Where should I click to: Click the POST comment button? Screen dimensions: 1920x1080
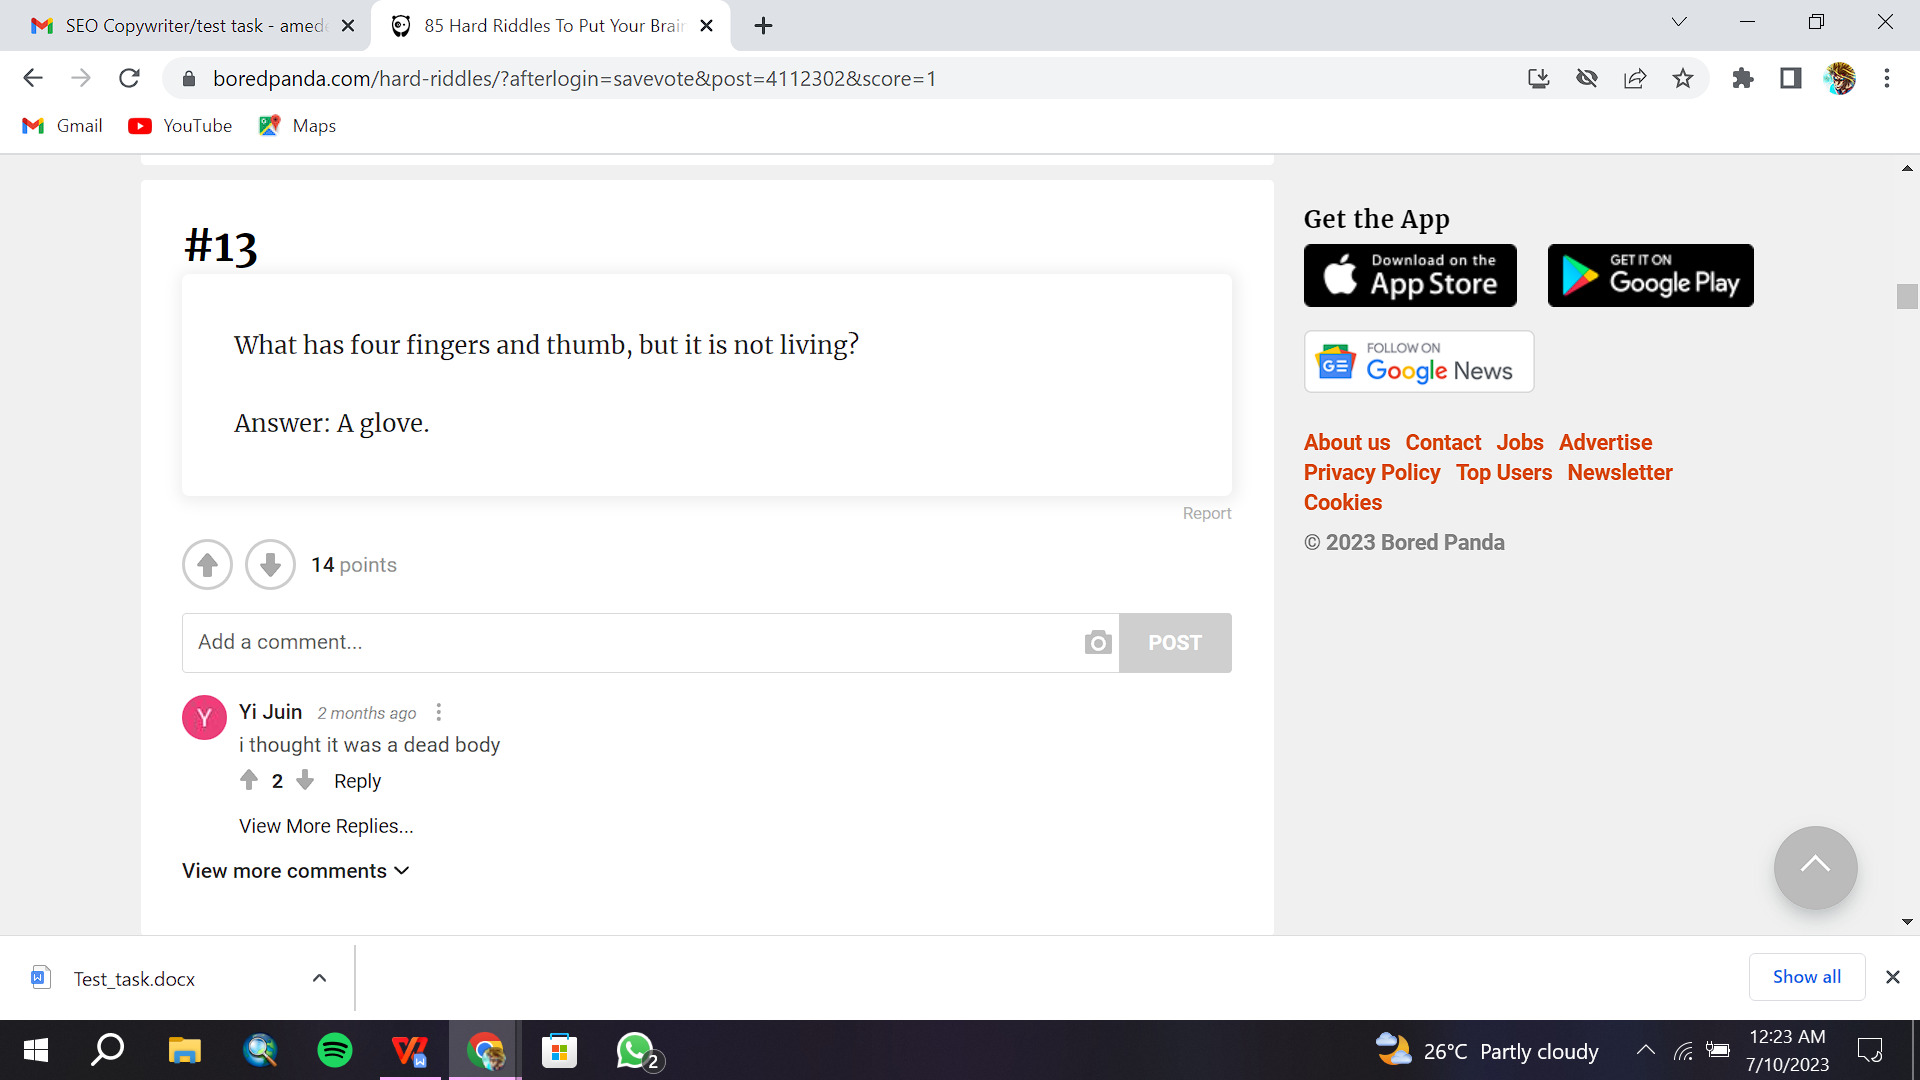point(1175,643)
